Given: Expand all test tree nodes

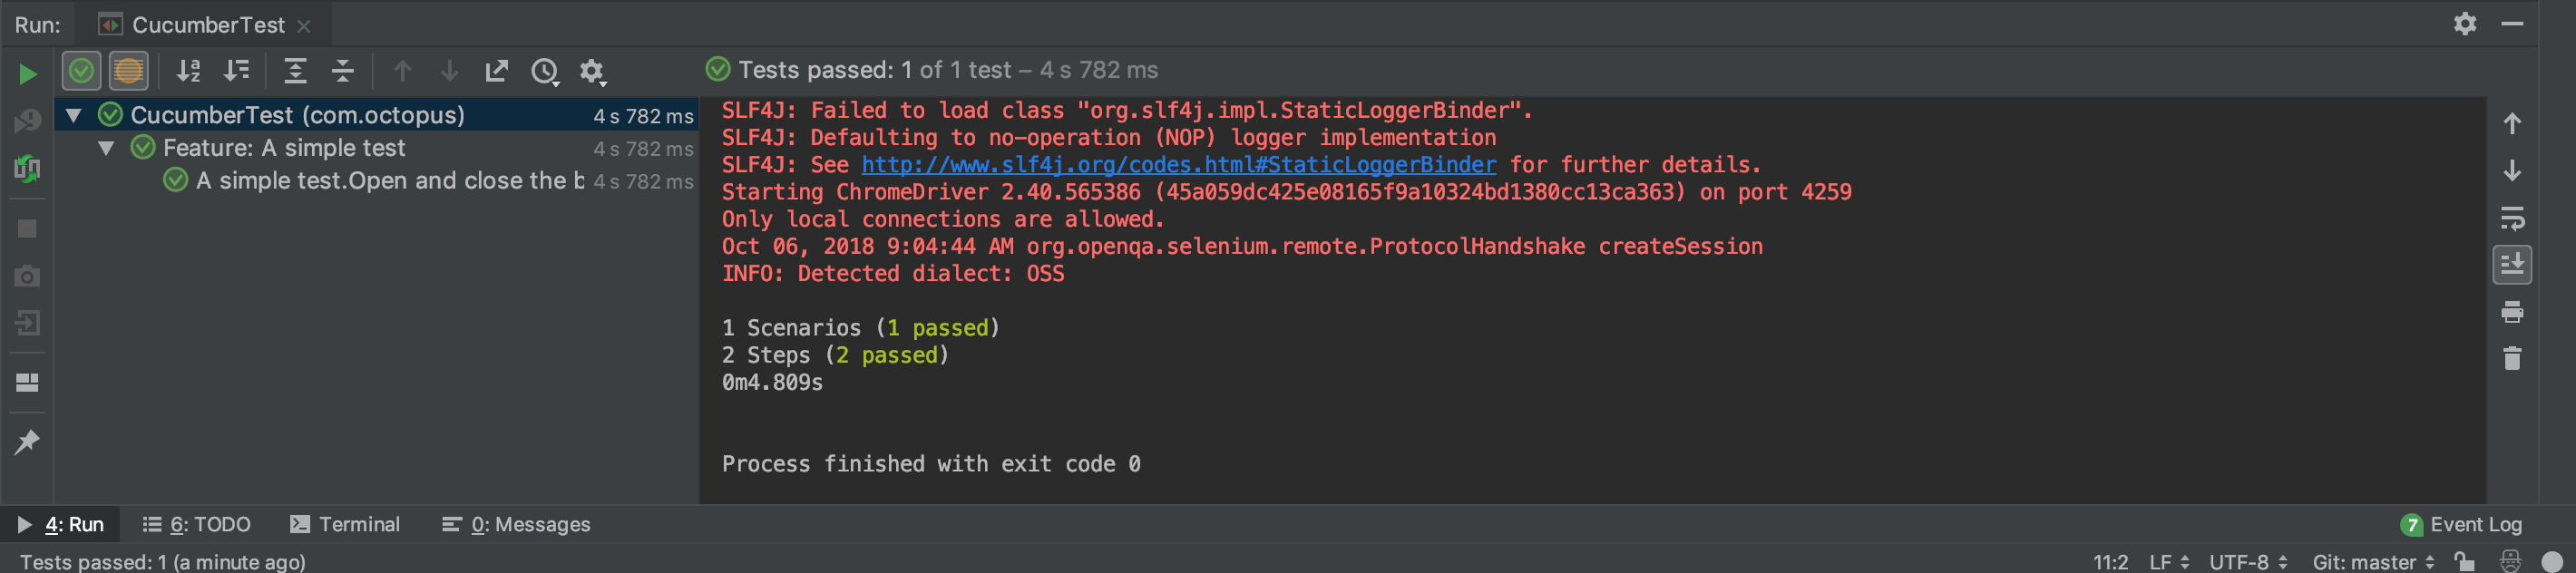Looking at the screenshot, I should pos(295,71).
